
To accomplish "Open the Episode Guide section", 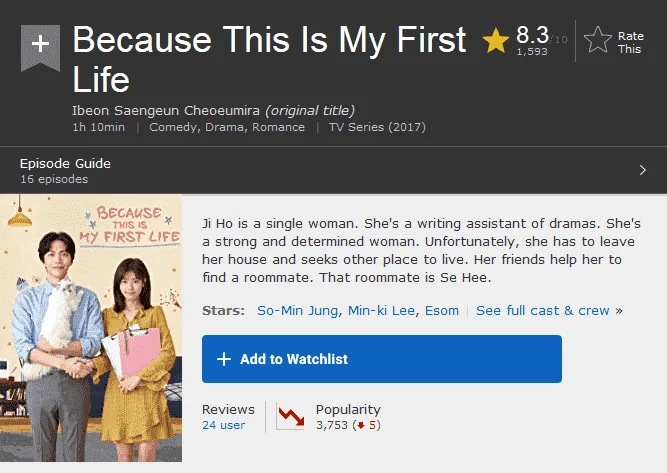I will point(65,163).
